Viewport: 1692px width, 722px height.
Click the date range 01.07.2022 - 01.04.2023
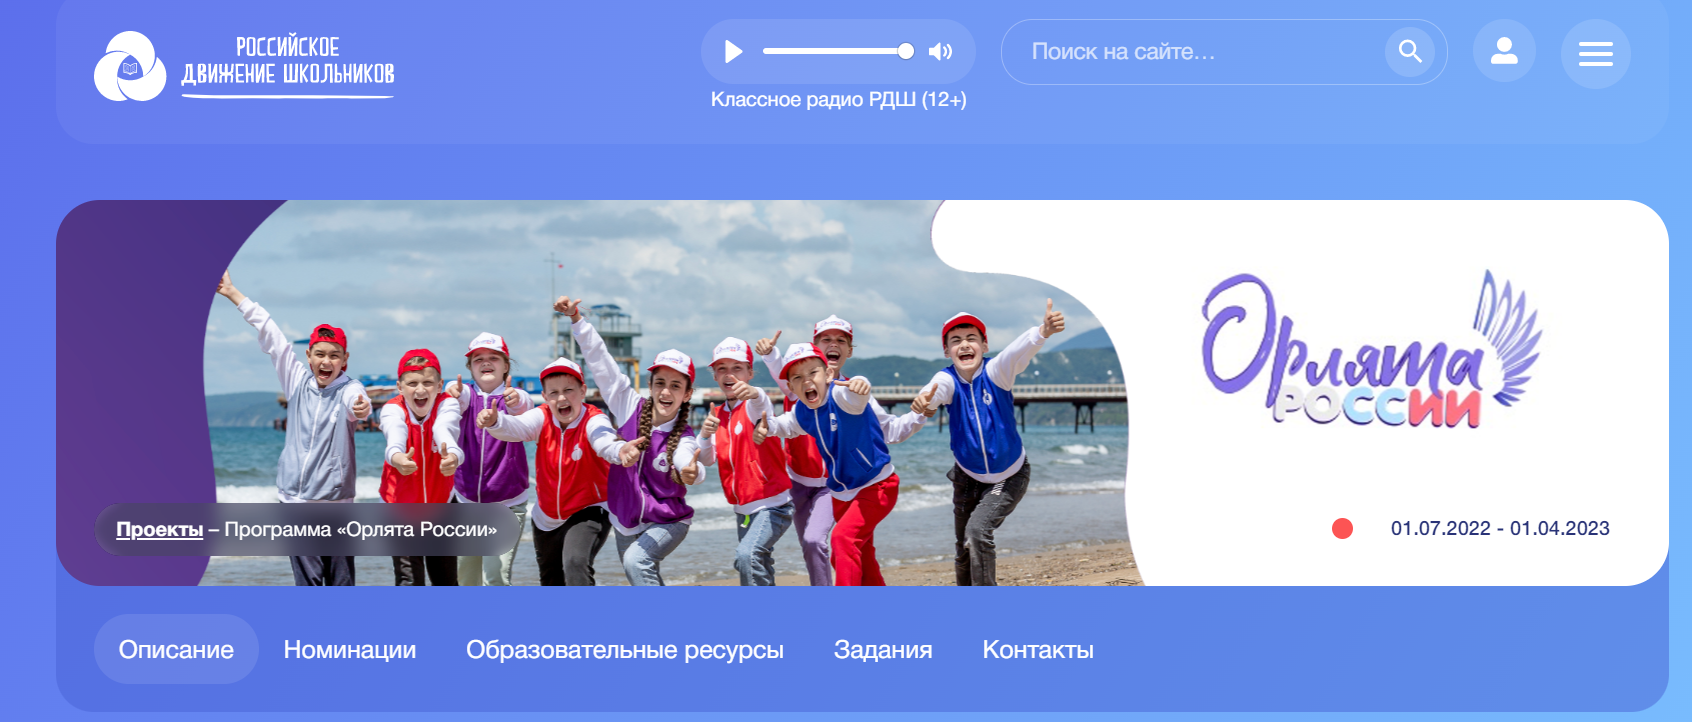pyautogui.click(x=1500, y=528)
